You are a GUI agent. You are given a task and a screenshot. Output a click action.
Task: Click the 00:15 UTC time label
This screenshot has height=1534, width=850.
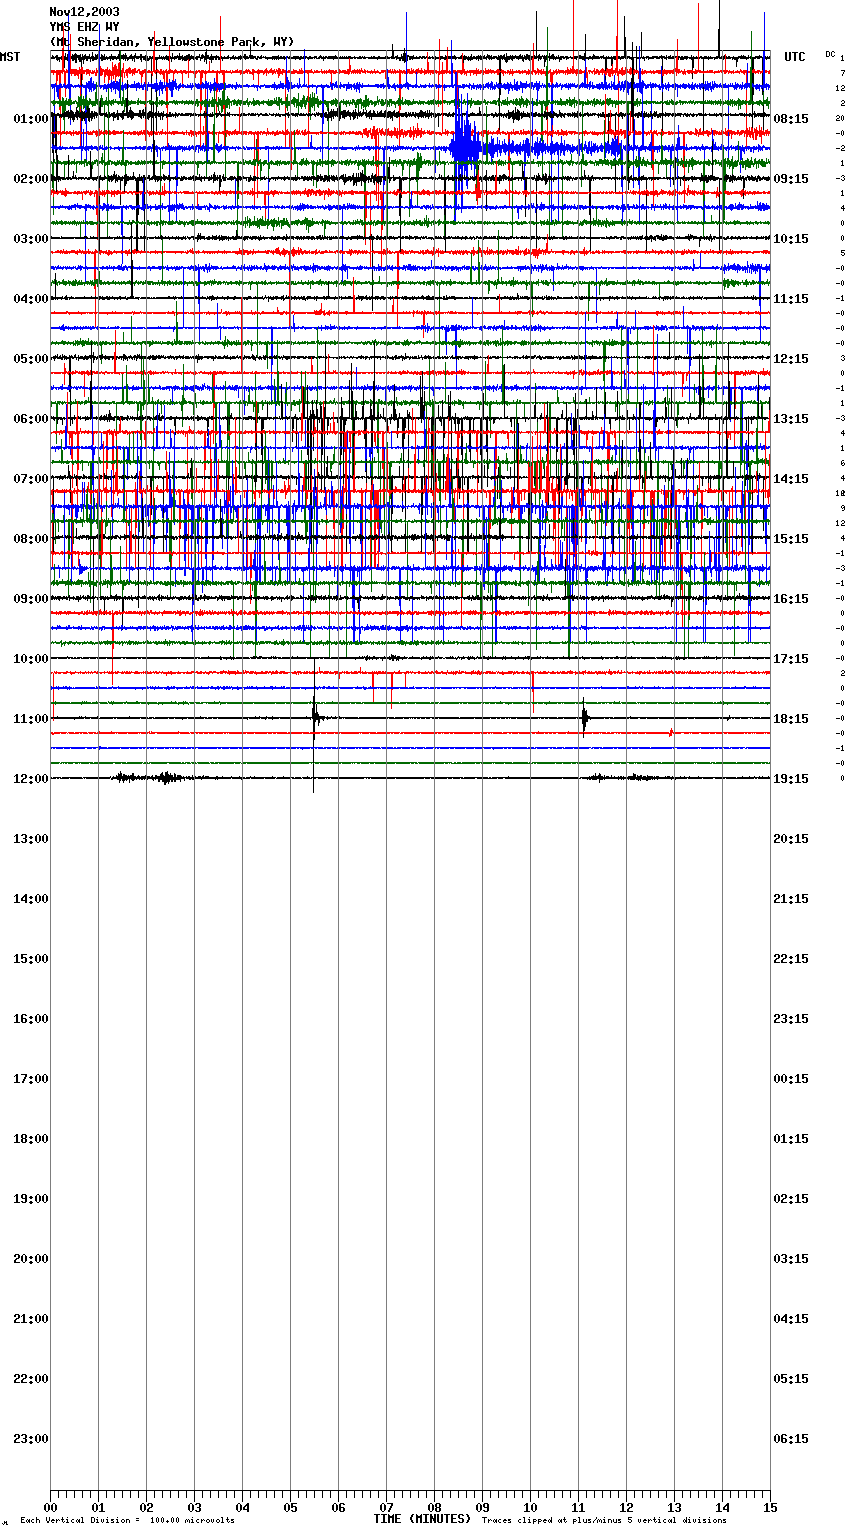791,1079
